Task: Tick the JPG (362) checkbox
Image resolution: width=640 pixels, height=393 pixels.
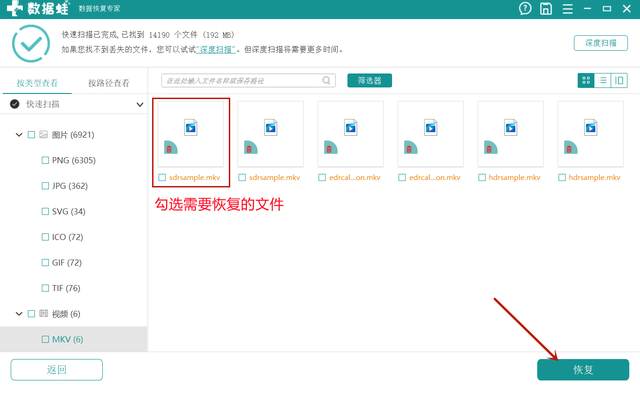Action: (x=45, y=186)
